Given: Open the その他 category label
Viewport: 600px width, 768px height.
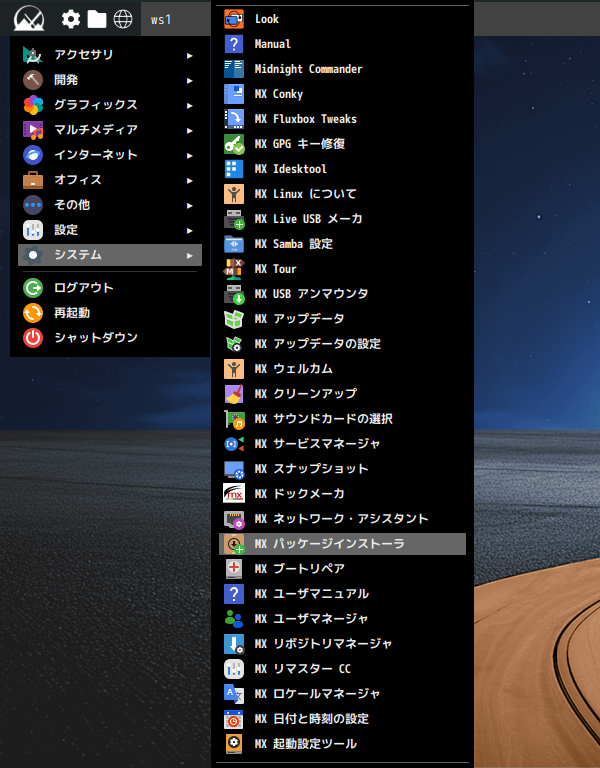Looking at the screenshot, I should coord(72,205).
